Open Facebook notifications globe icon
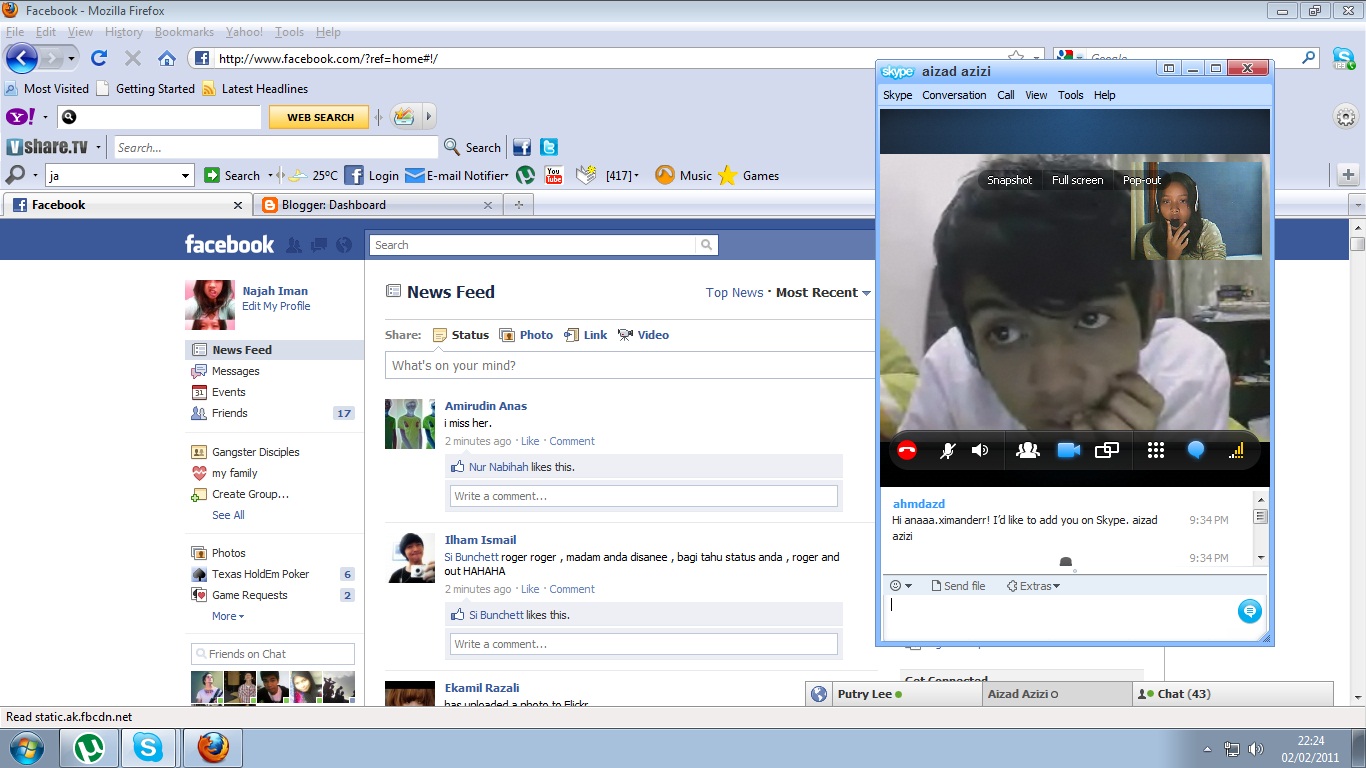The width and height of the screenshot is (1366, 768). coord(344,245)
